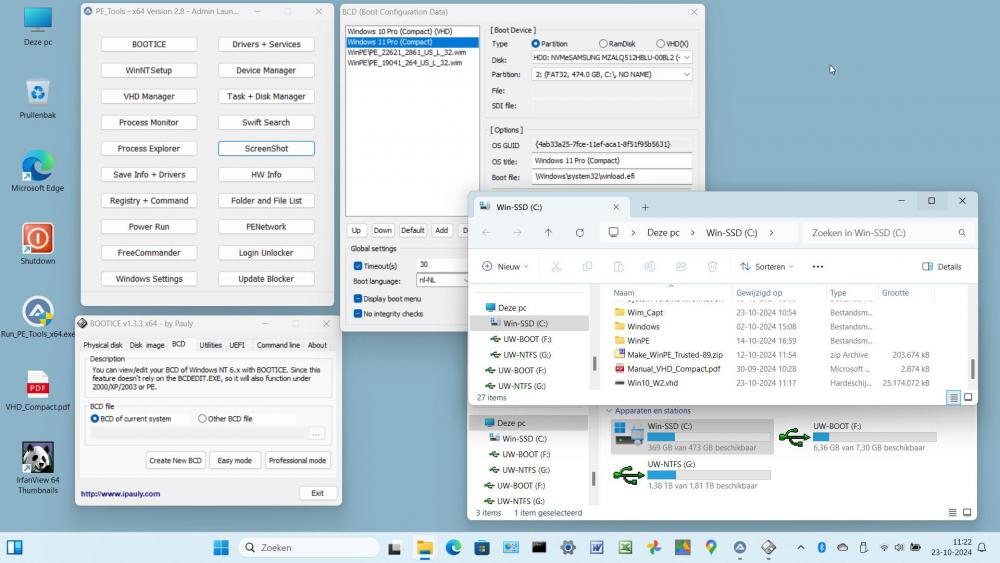Go up one folder level in Explorer

tap(548, 233)
